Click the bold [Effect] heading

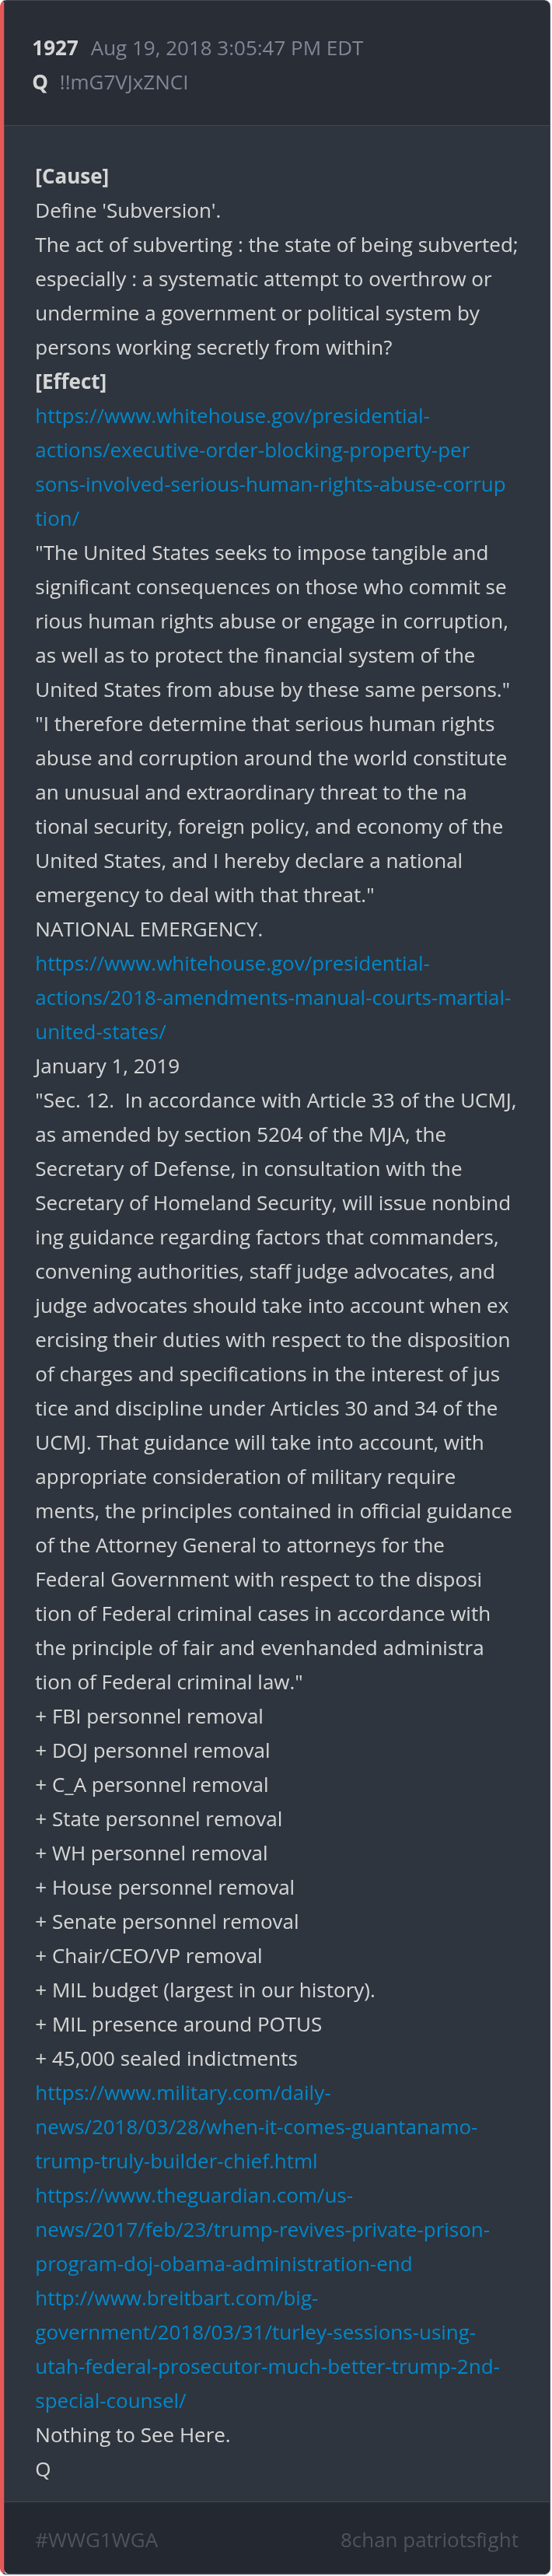pyautogui.click(x=70, y=381)
